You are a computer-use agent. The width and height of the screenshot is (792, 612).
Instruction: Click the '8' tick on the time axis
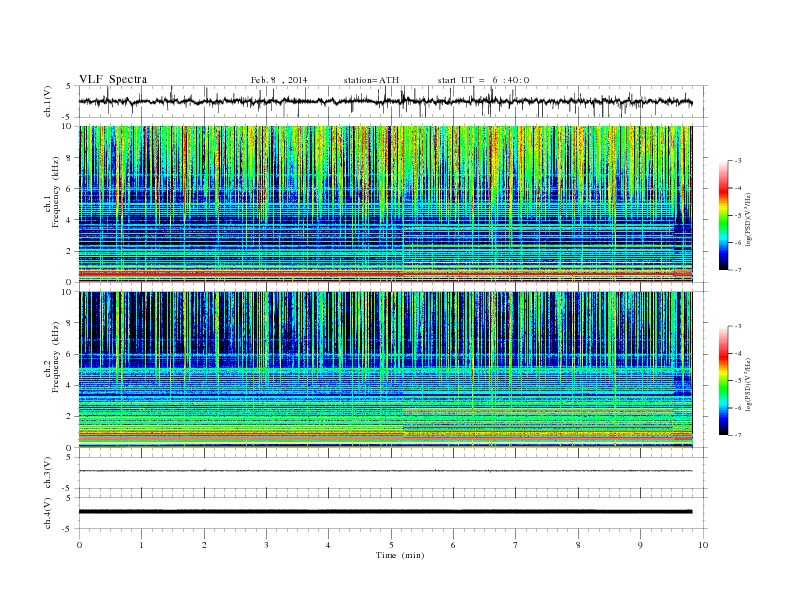click(x=578, y=545)
